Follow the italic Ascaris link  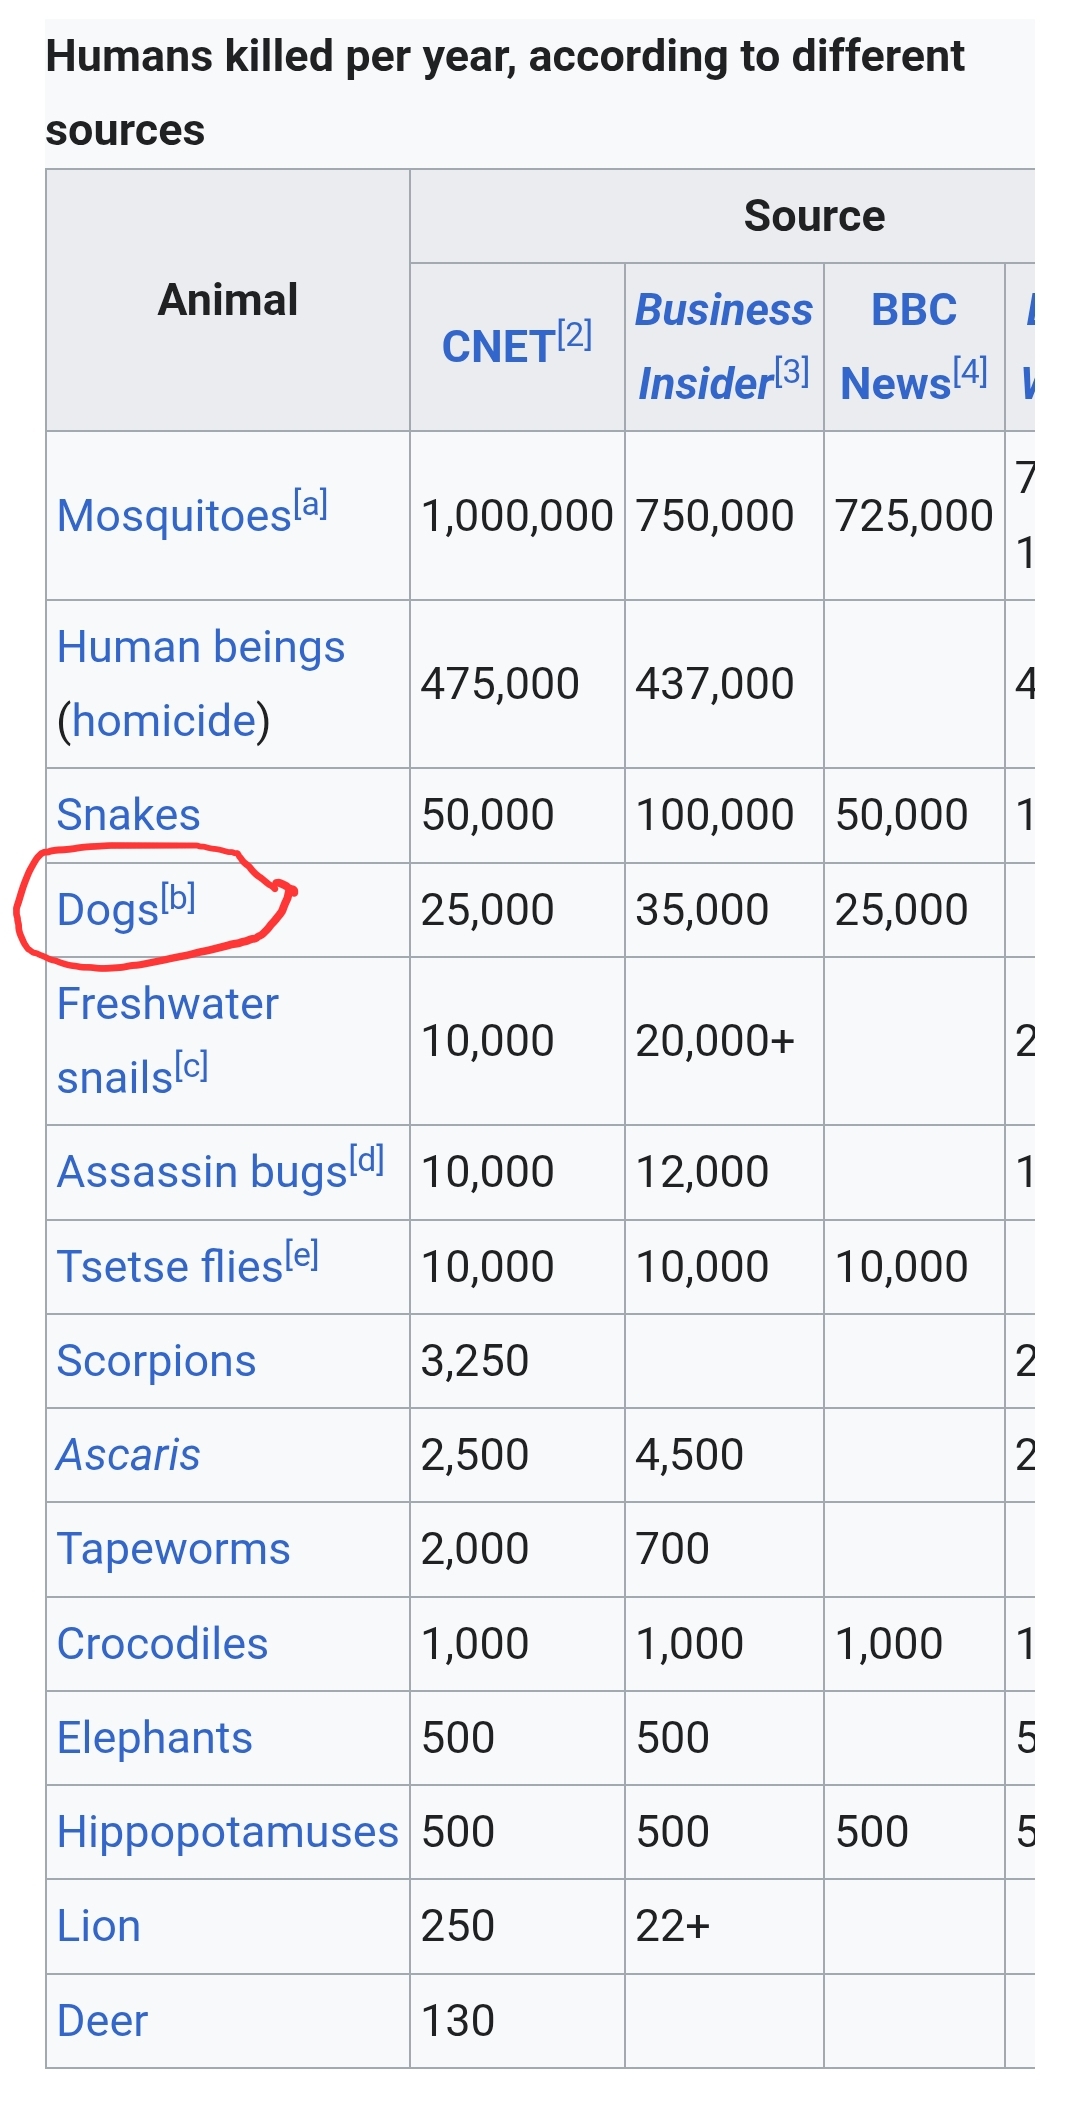click(x=128, y=1455)
